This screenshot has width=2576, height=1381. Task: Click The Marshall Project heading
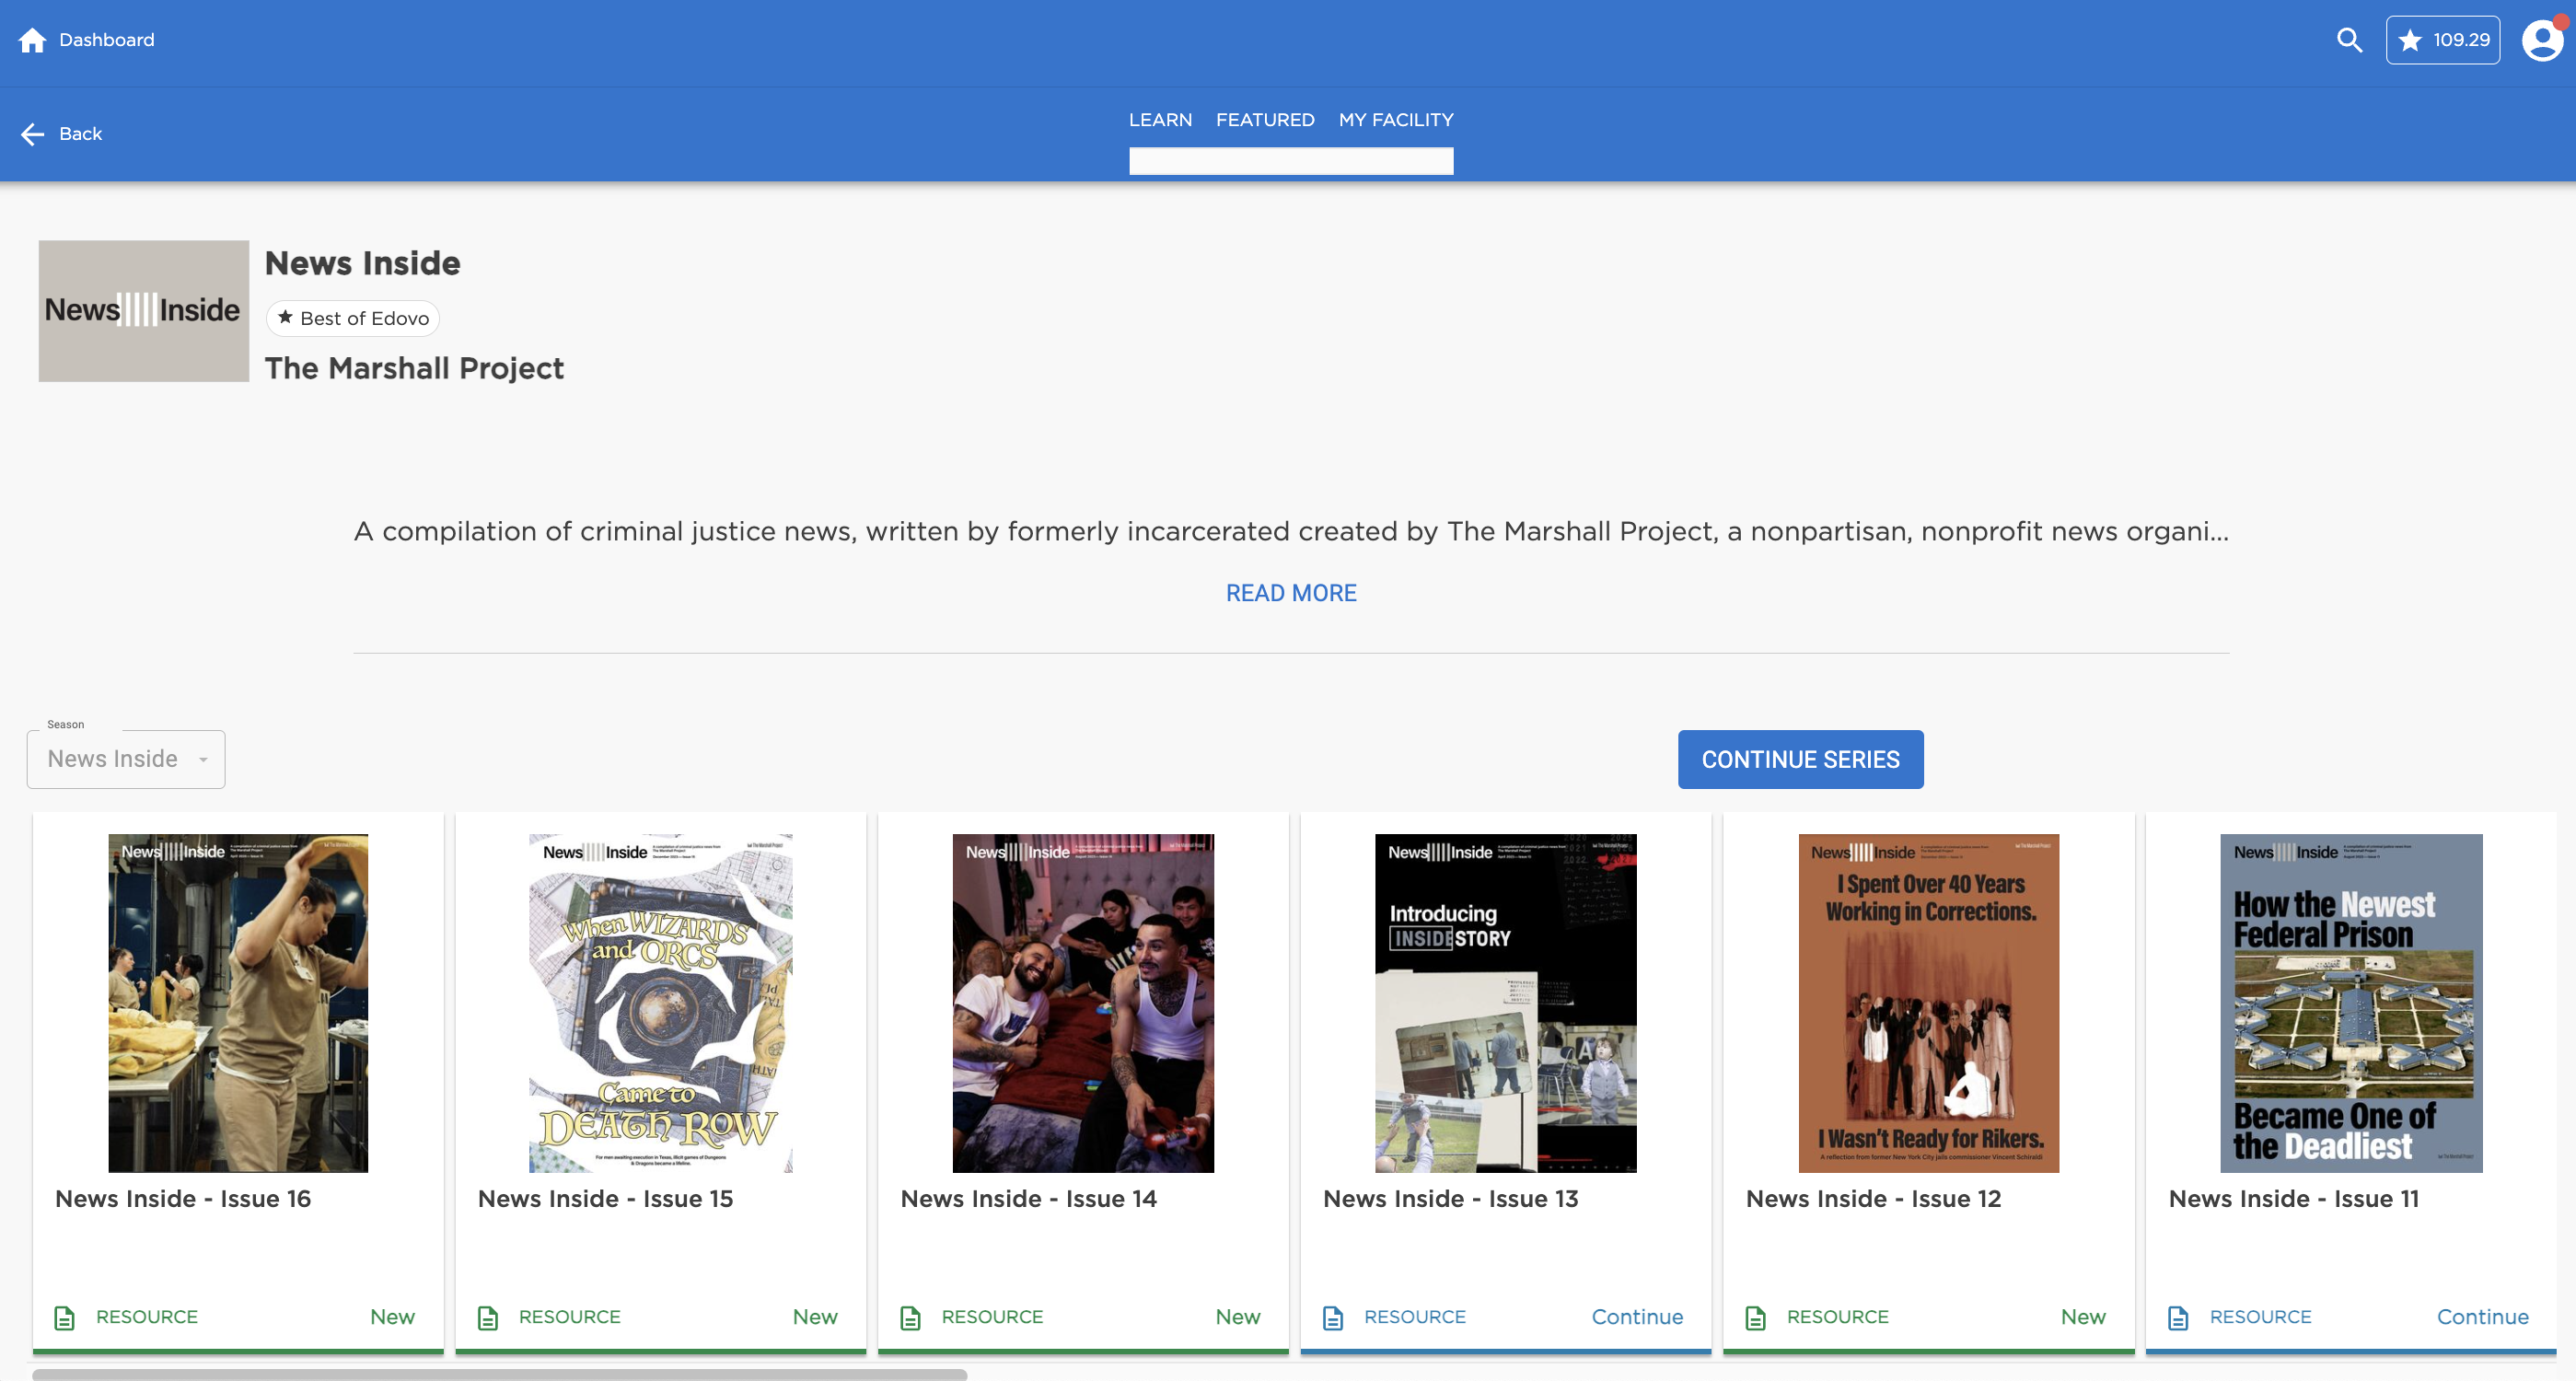tap(414, 368)
